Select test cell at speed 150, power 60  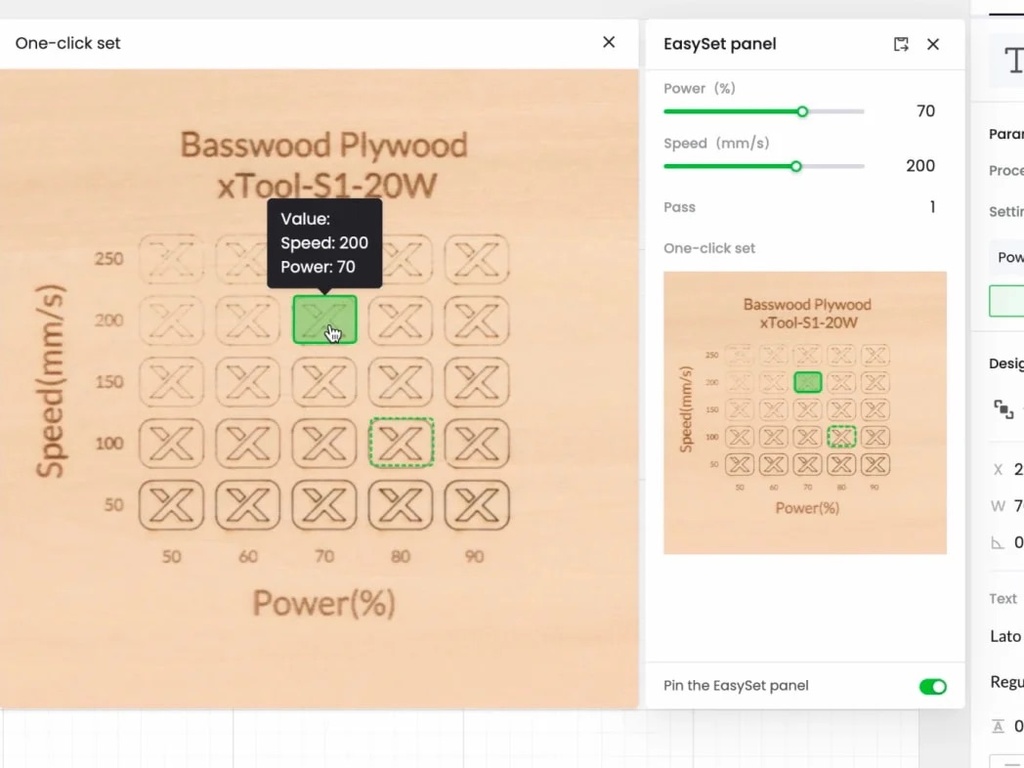tap(248, 382)
